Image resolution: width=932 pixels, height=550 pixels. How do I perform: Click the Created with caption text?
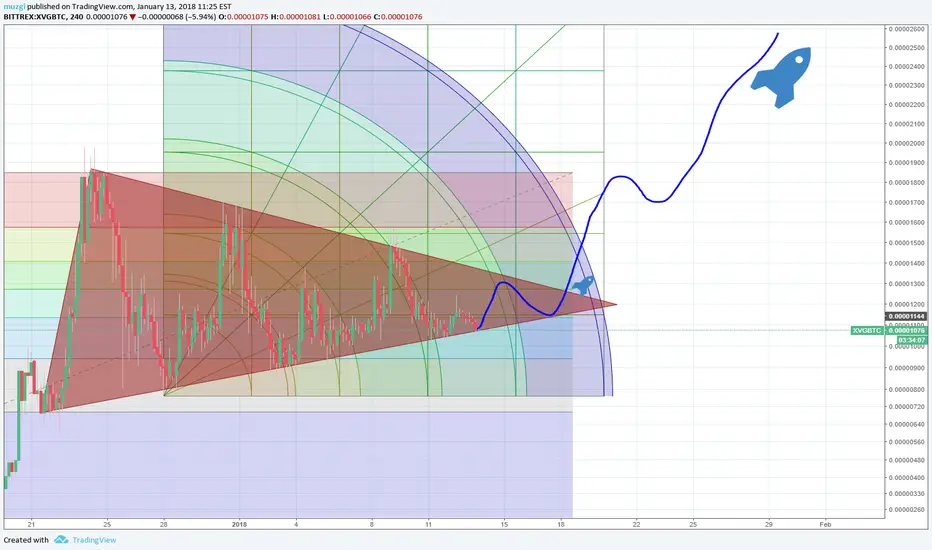pyautogui.click(x=26, y=540)
